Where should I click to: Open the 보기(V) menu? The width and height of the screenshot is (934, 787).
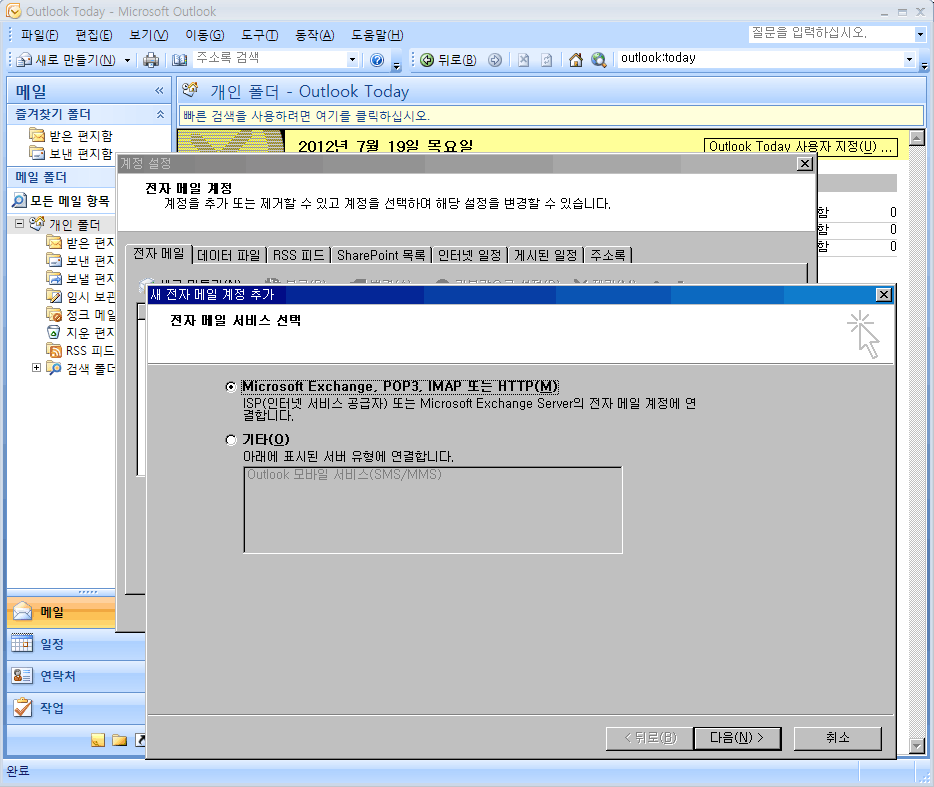pos(149,35)
